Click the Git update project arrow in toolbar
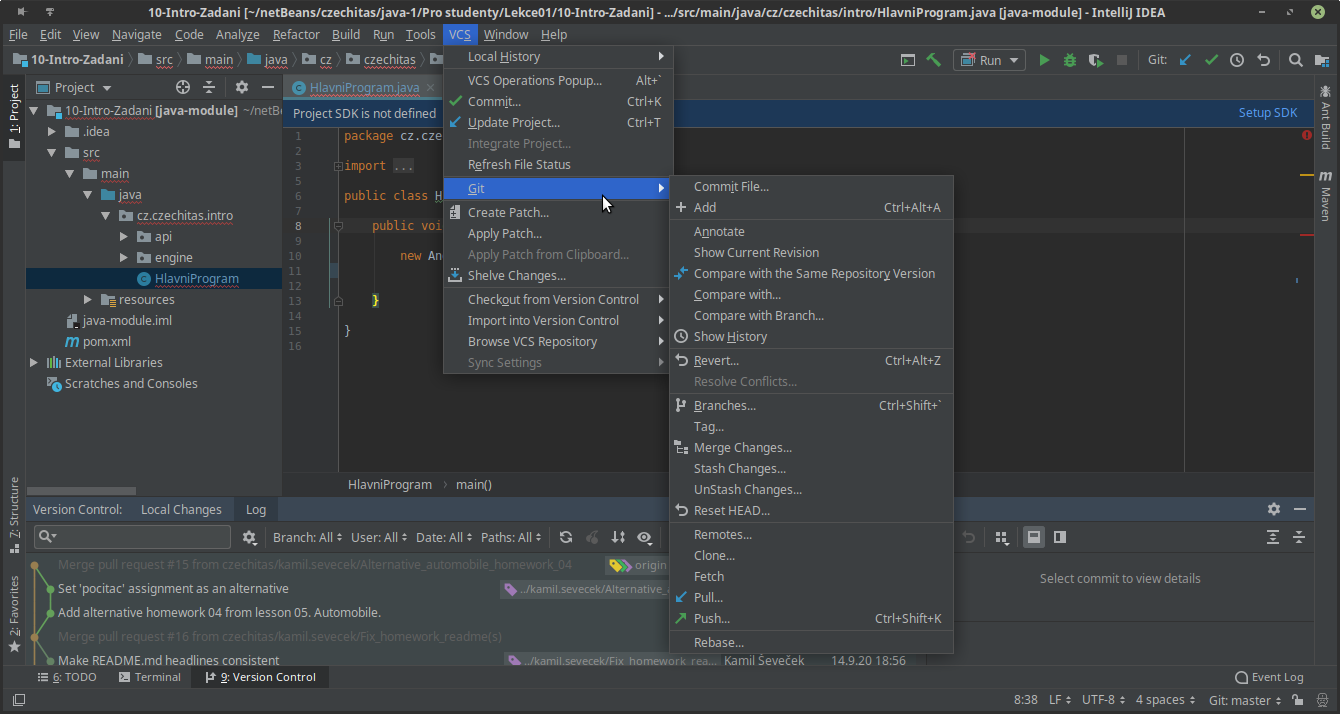 point(1185,60)
